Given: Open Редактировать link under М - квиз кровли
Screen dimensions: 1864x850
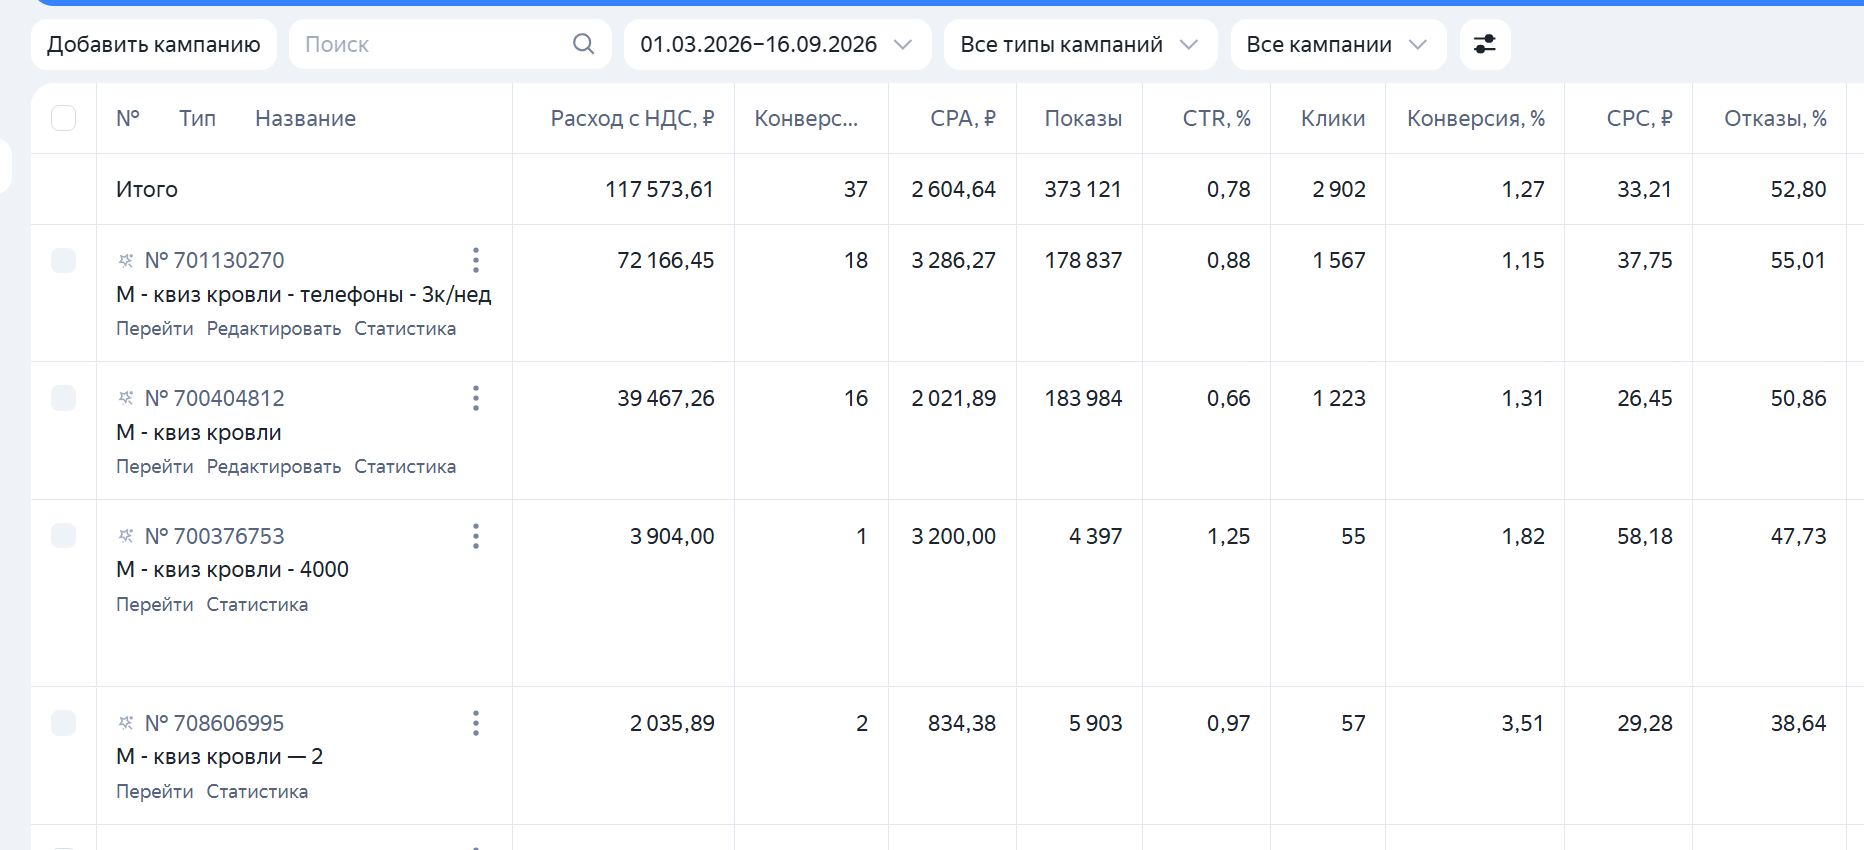Looking at the screenshot, I should tap(274, 466).
